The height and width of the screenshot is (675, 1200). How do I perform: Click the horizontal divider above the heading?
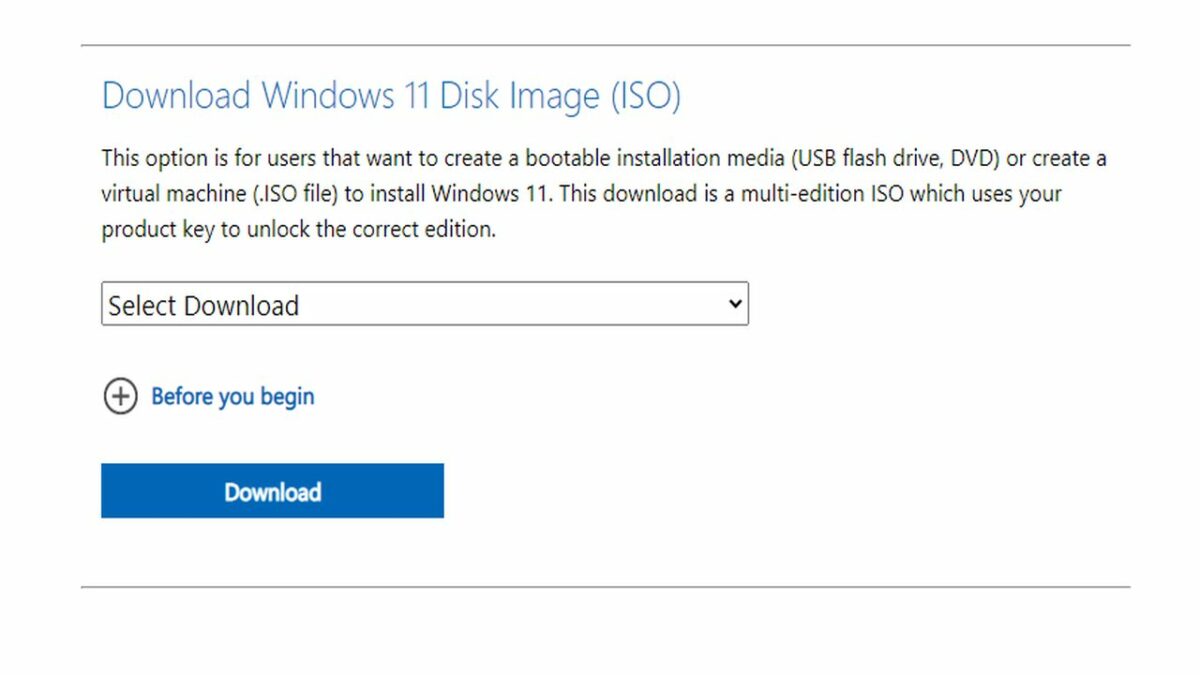[605, 45]
